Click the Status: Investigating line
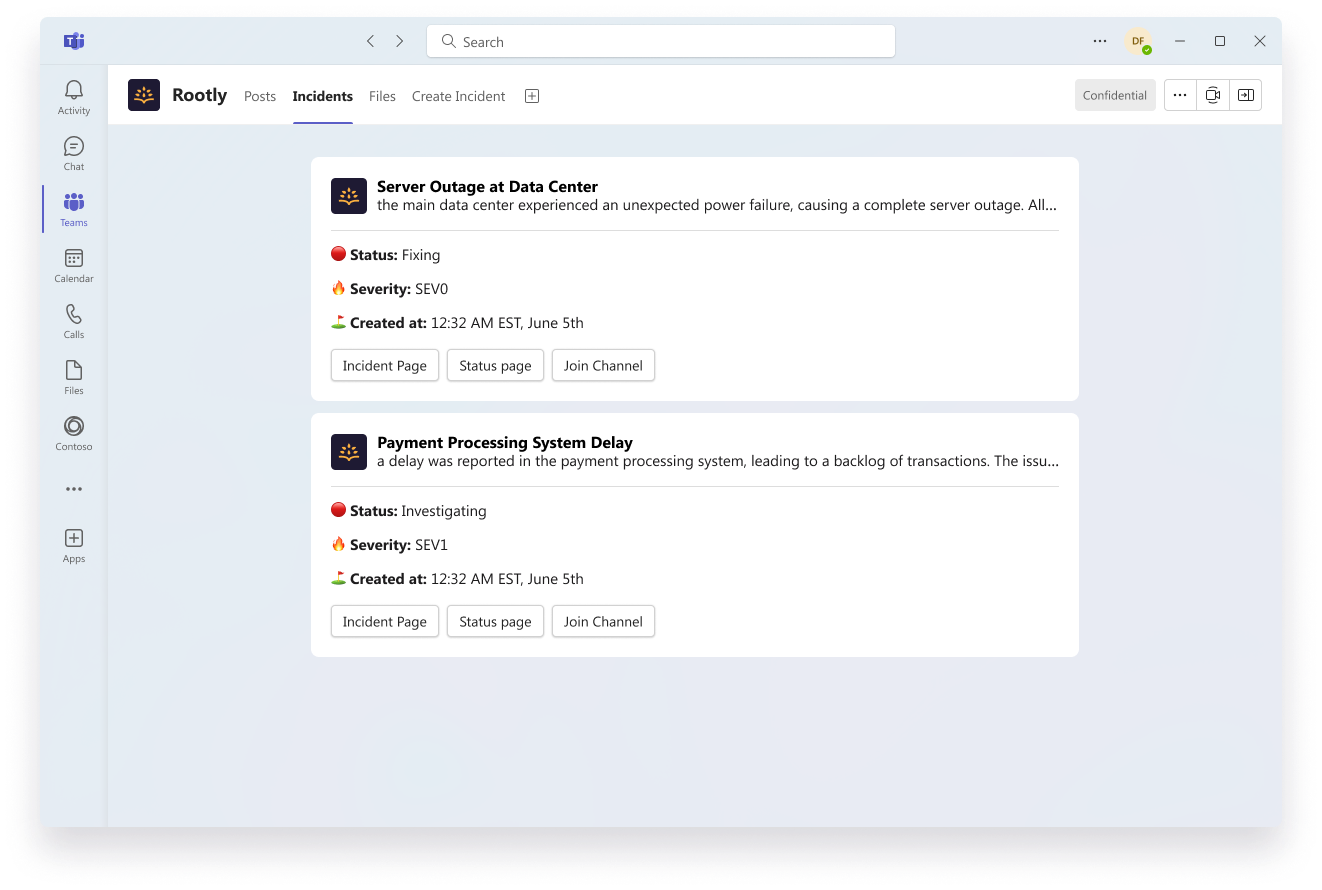Image resolution: width=1322 pixels, height=890 pixels. click(x=409, y=511)
